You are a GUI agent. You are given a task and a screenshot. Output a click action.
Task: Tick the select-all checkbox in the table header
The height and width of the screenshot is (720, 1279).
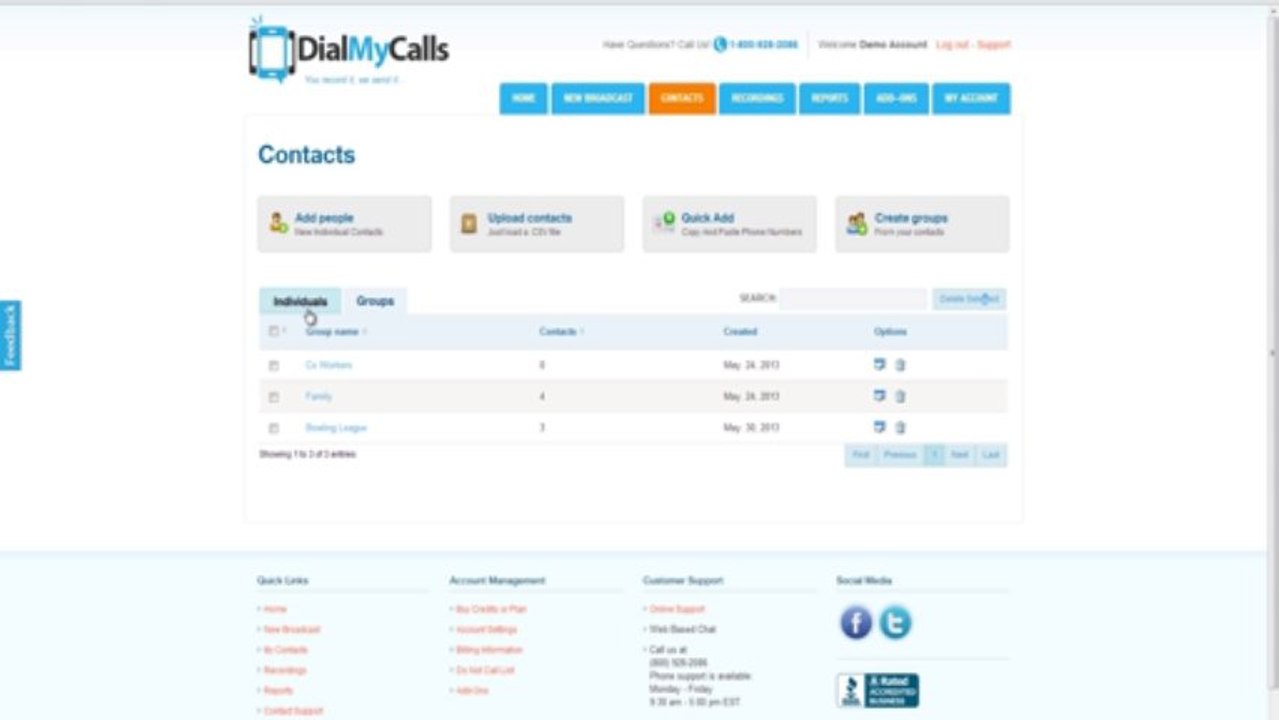click(273, 331)
